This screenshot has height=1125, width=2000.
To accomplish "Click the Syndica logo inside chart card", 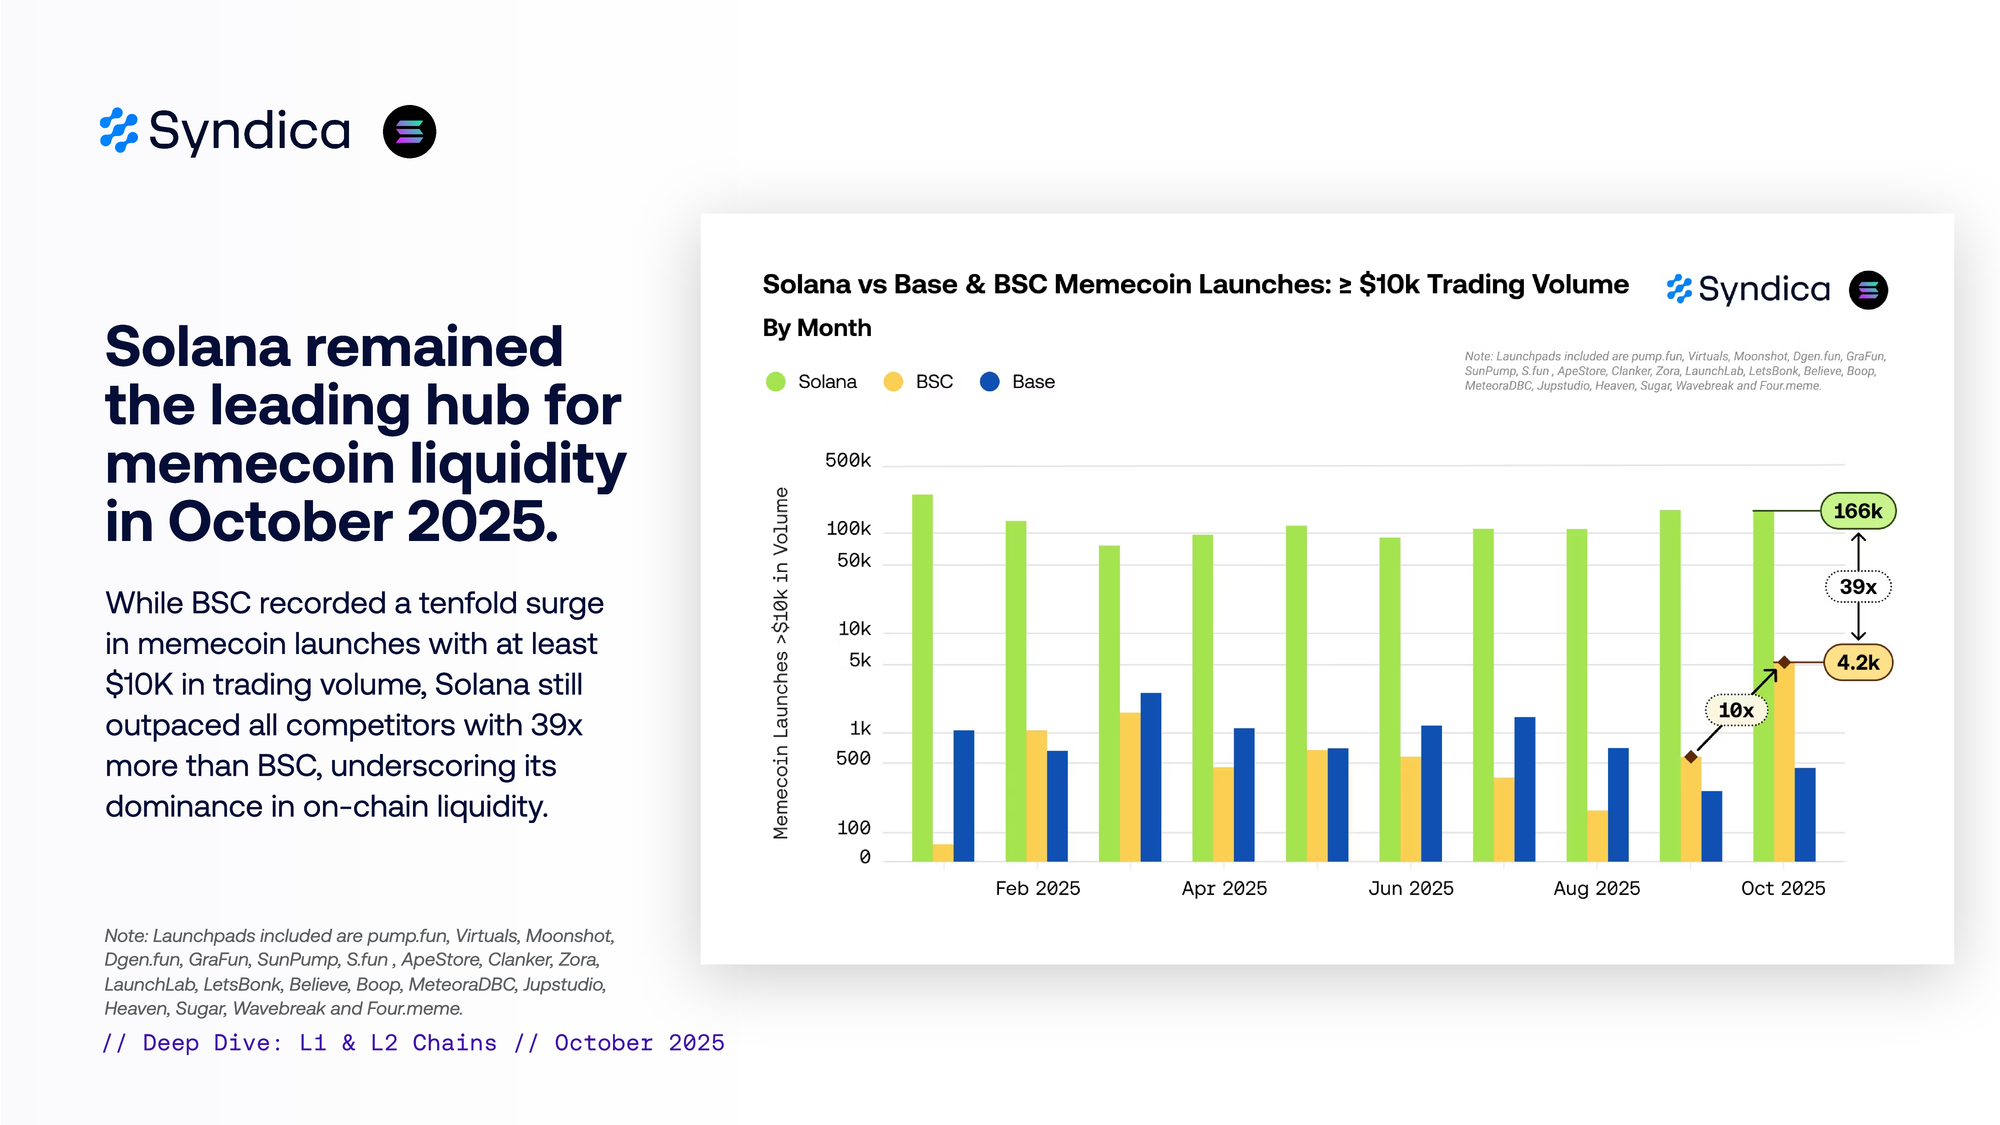I will tap(1748, 289).
